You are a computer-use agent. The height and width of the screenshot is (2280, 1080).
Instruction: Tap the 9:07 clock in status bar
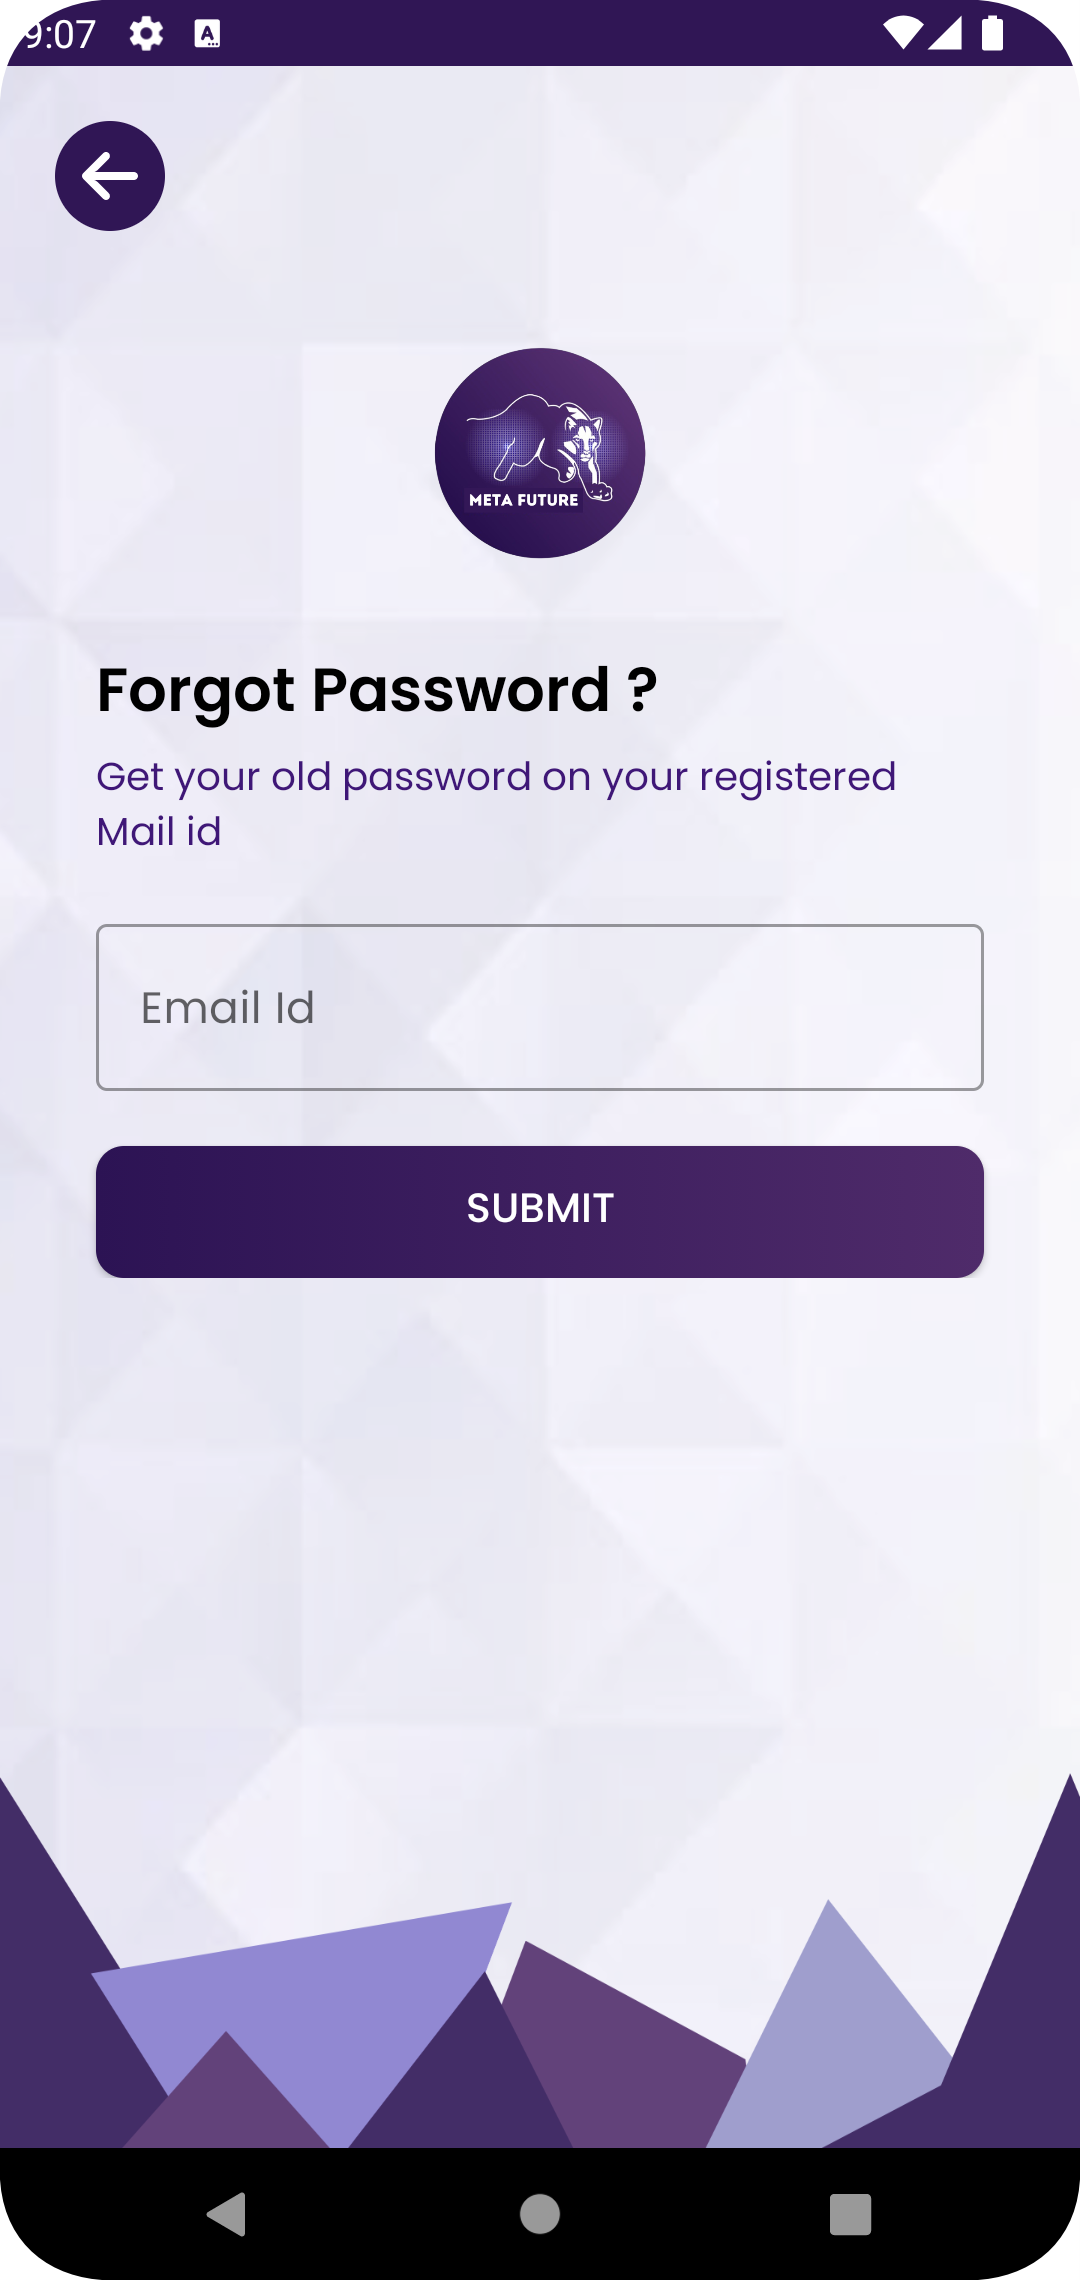coord(60,35)
